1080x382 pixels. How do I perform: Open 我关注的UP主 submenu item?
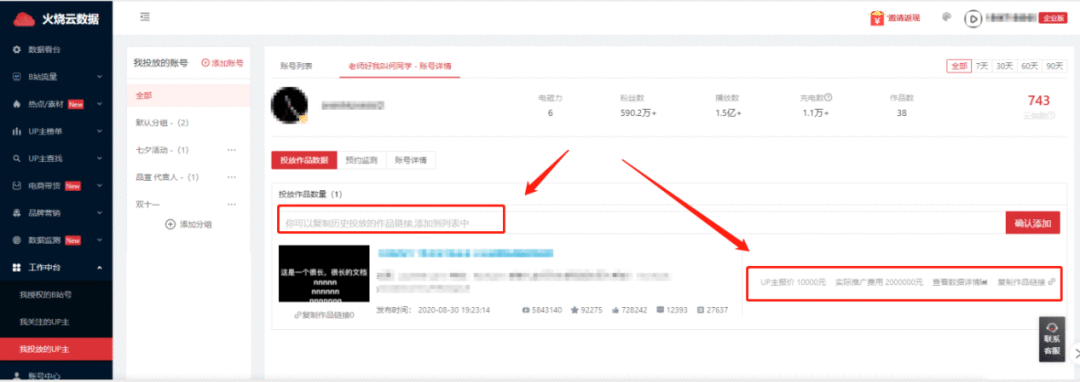[43, 322]
